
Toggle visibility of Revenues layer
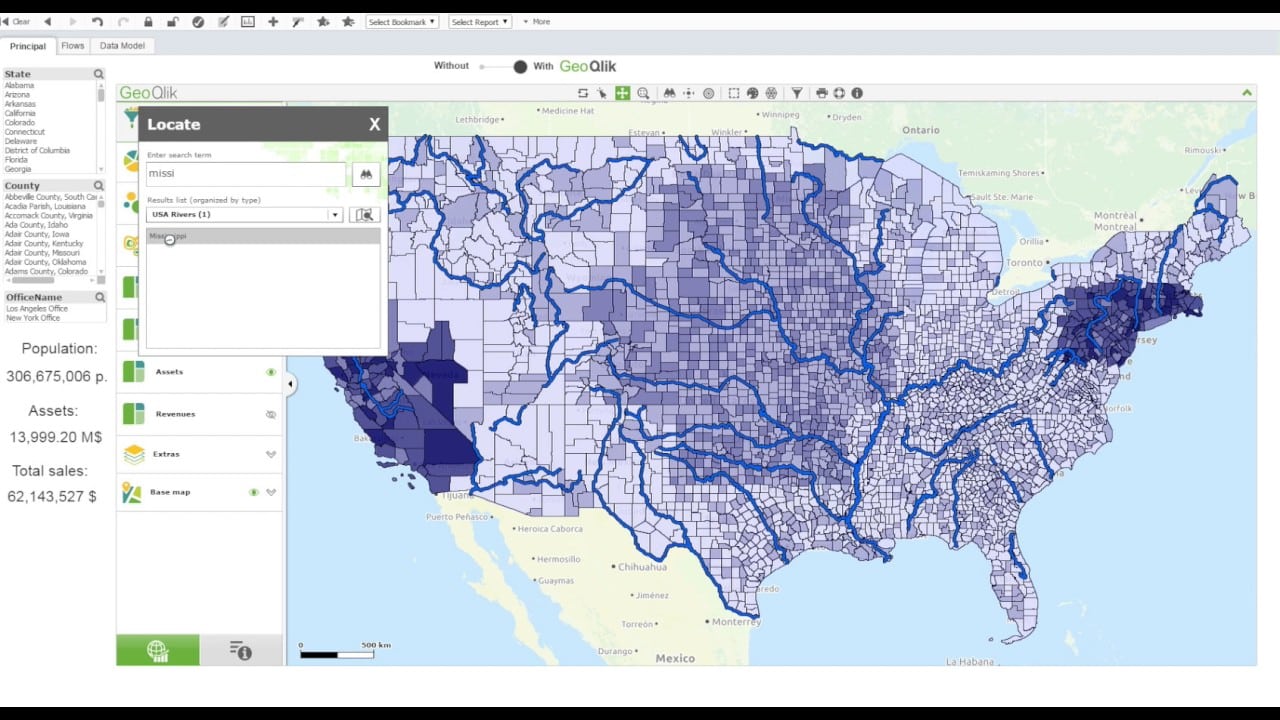pos(270,414)
